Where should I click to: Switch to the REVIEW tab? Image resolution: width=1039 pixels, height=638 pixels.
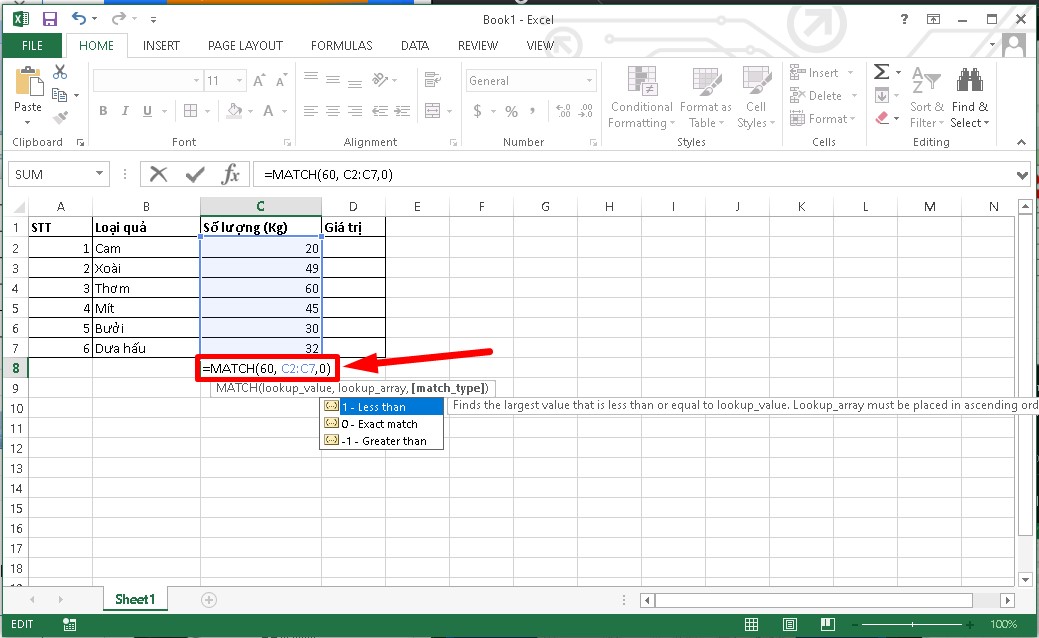[478, 46]
